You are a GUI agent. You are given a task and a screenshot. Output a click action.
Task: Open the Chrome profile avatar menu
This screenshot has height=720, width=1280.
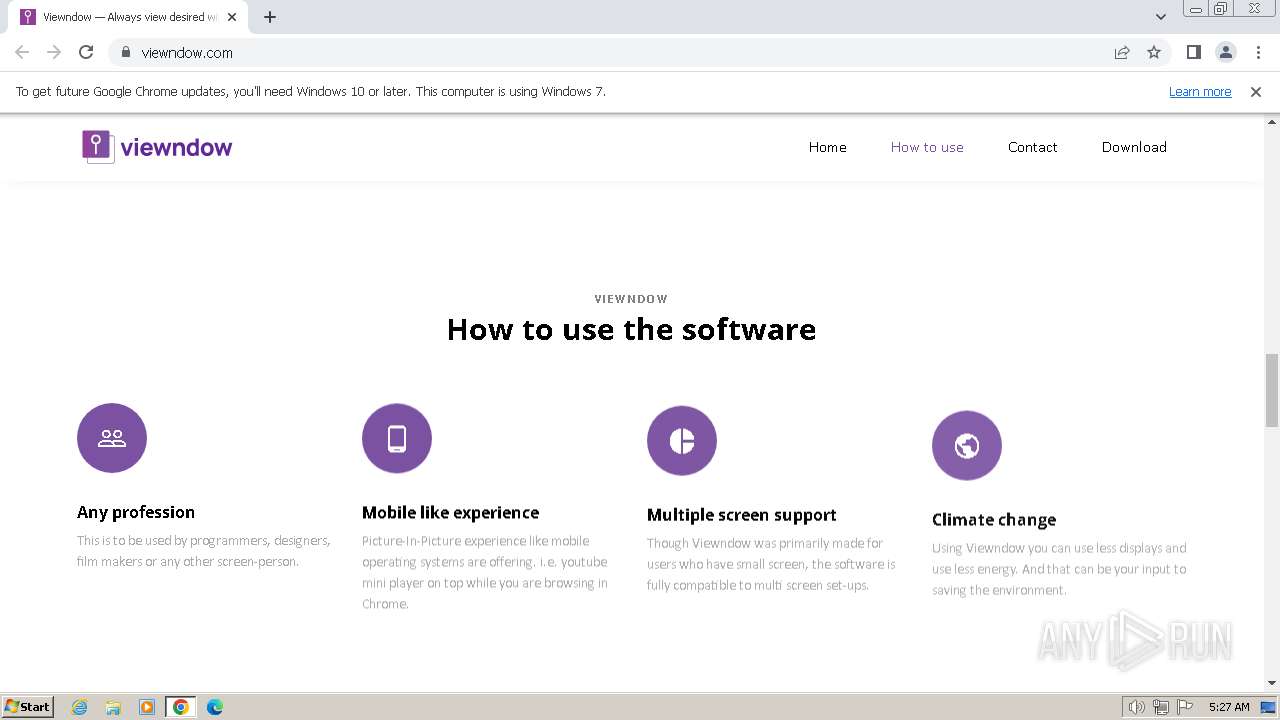1225,52
